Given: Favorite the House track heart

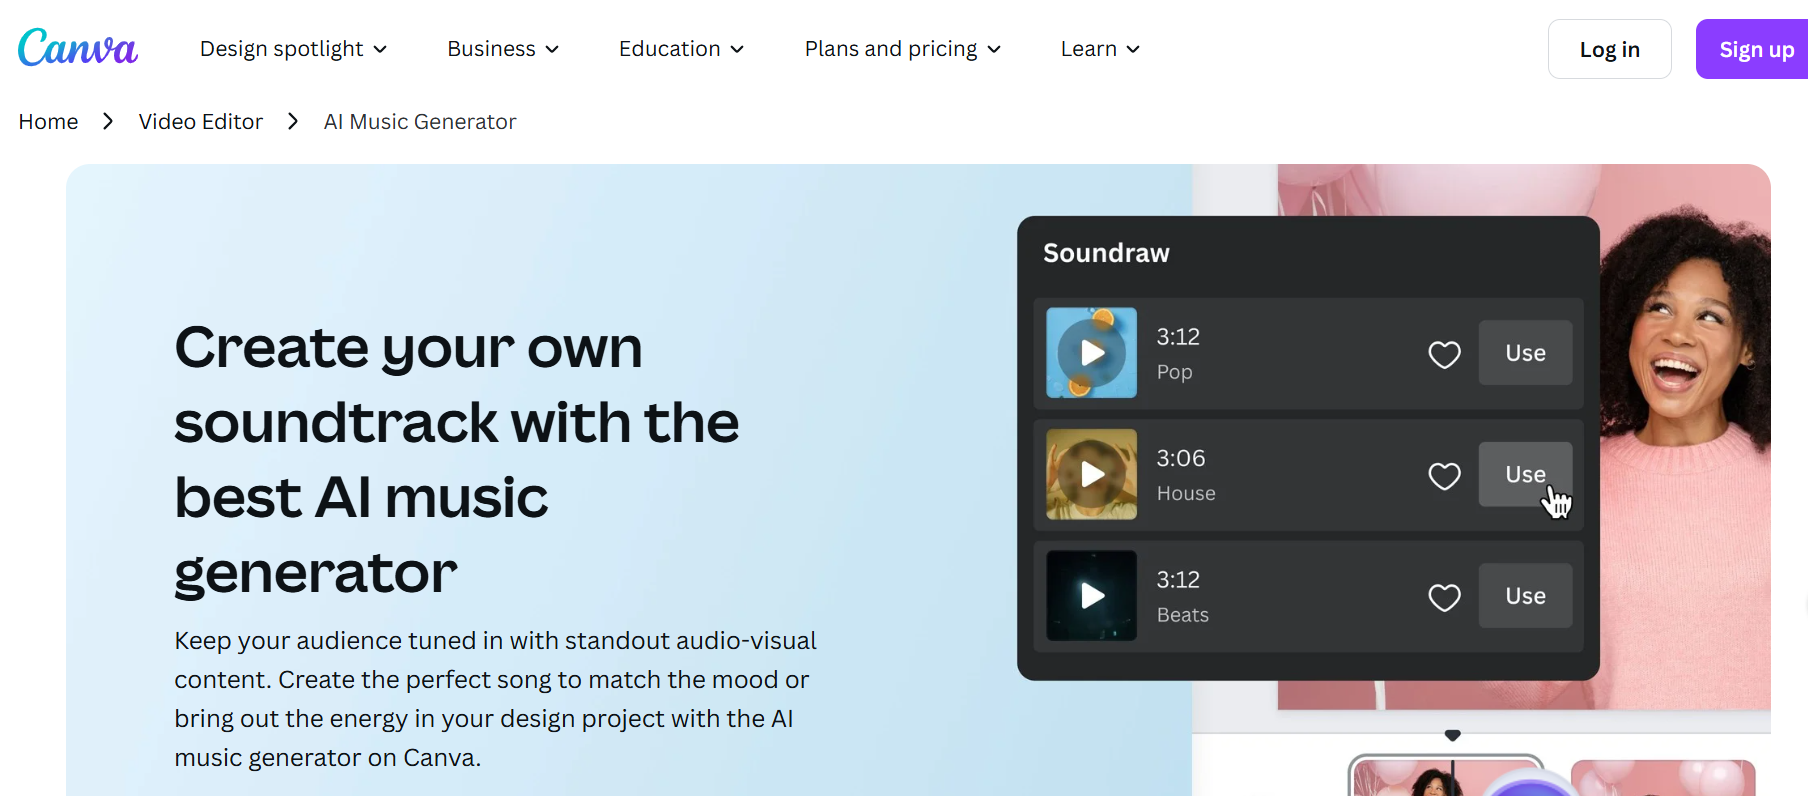Looking at the screenshot, I should point(1444,476).
